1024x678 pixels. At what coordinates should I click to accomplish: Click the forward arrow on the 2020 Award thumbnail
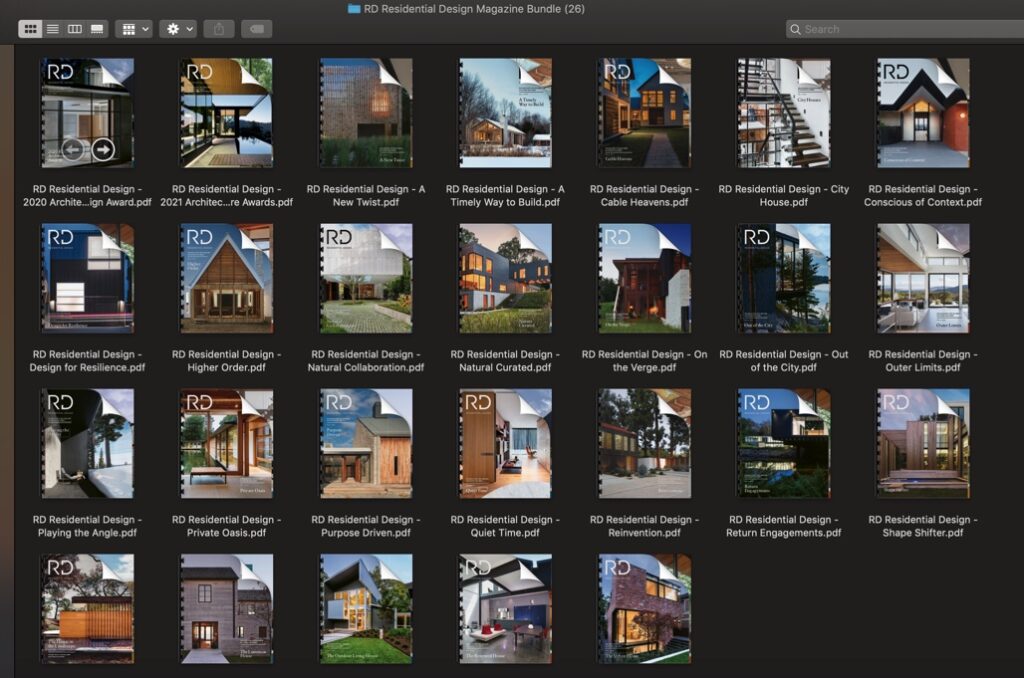tap(103, 148)
